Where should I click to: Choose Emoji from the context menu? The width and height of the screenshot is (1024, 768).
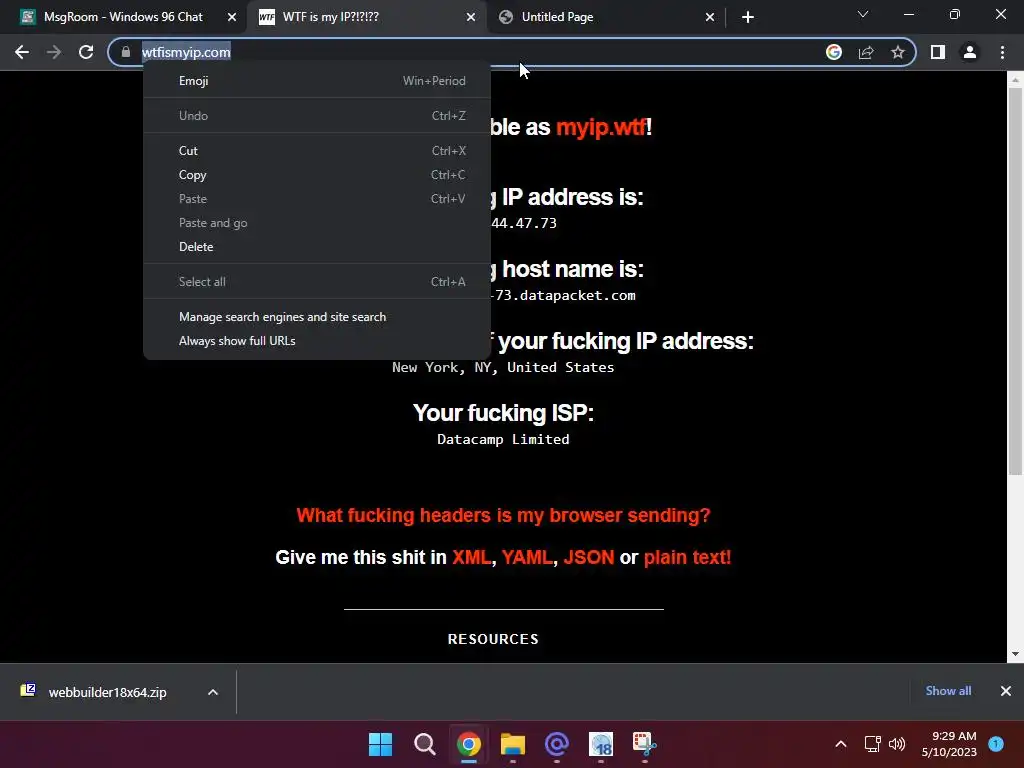pos(317,81)
